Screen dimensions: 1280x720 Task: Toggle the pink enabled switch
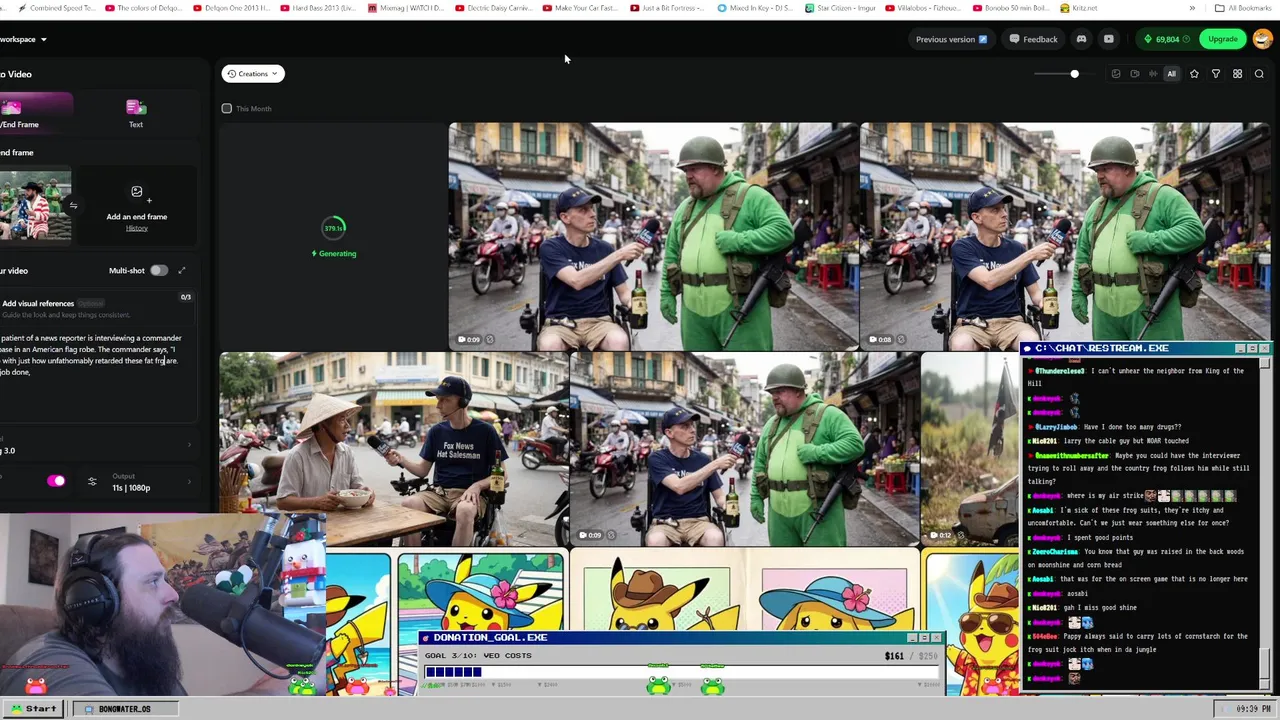pyautogui.click(x=56, y=482)
